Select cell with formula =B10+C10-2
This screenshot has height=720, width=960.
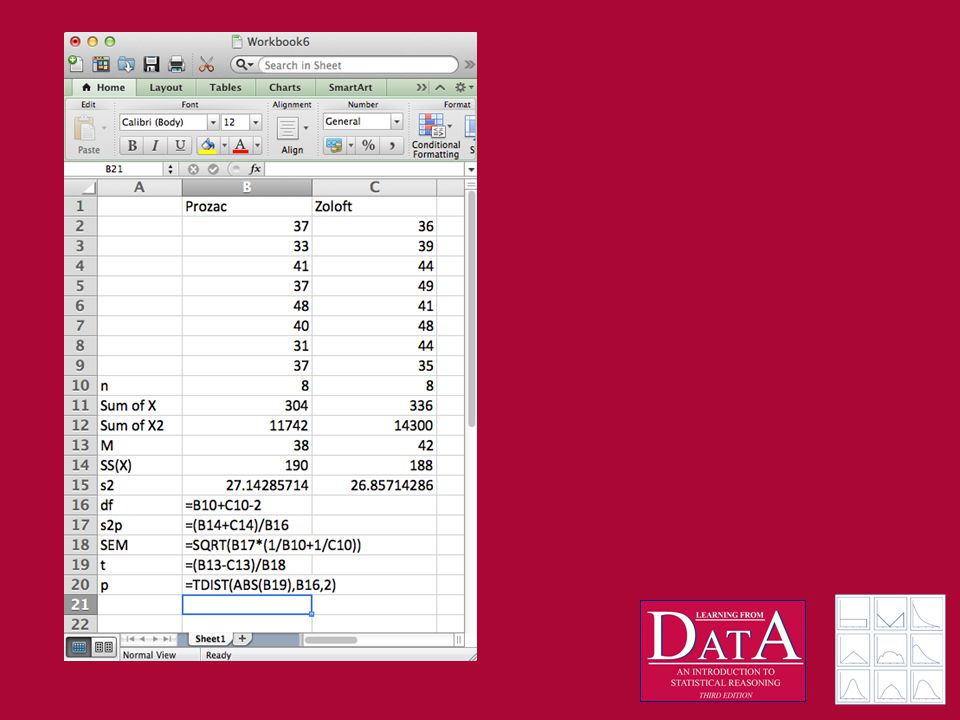coord(247,505)
